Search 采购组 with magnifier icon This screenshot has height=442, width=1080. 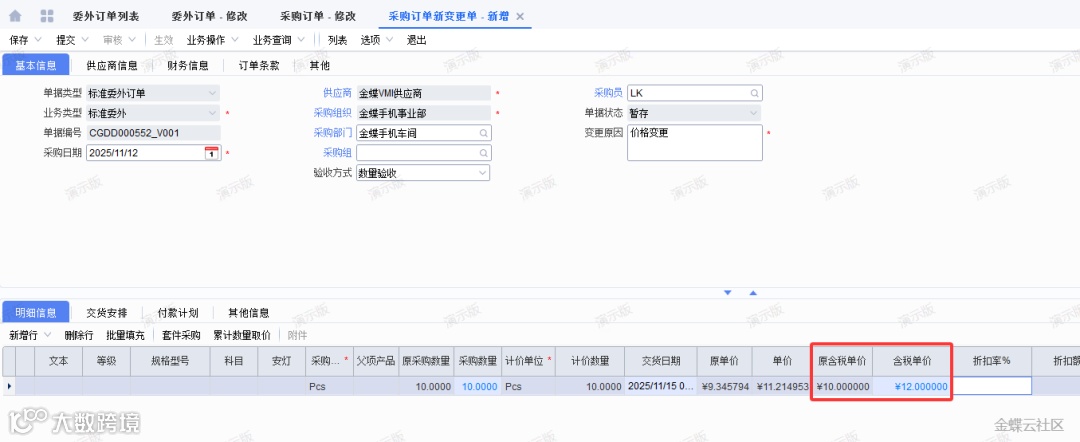click(484, 153)
